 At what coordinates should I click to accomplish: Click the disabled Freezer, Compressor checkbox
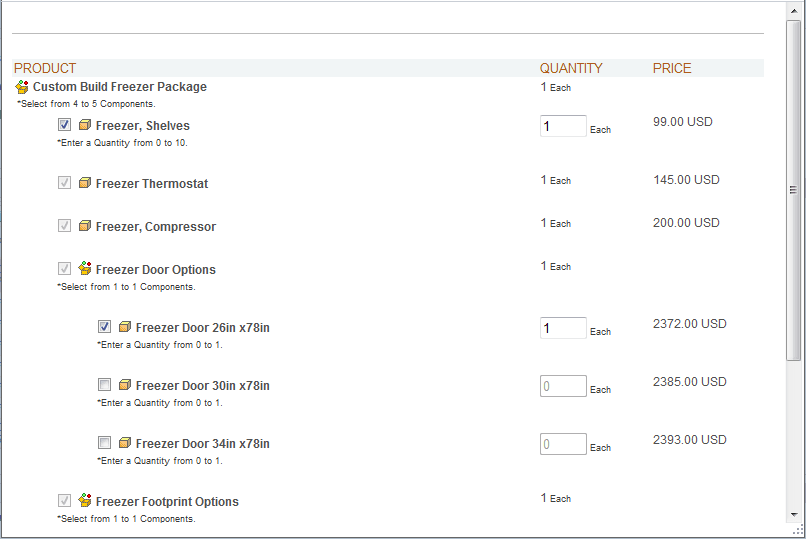coord(64,226)
